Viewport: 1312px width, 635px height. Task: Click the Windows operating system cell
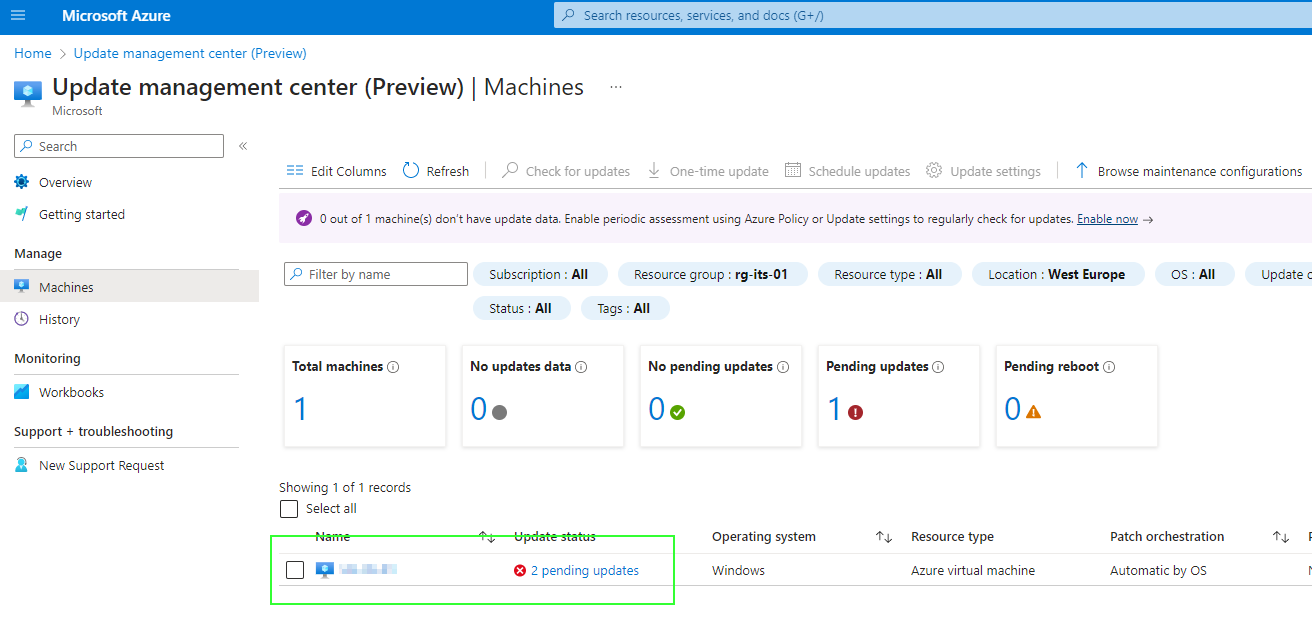click(738, 570)
